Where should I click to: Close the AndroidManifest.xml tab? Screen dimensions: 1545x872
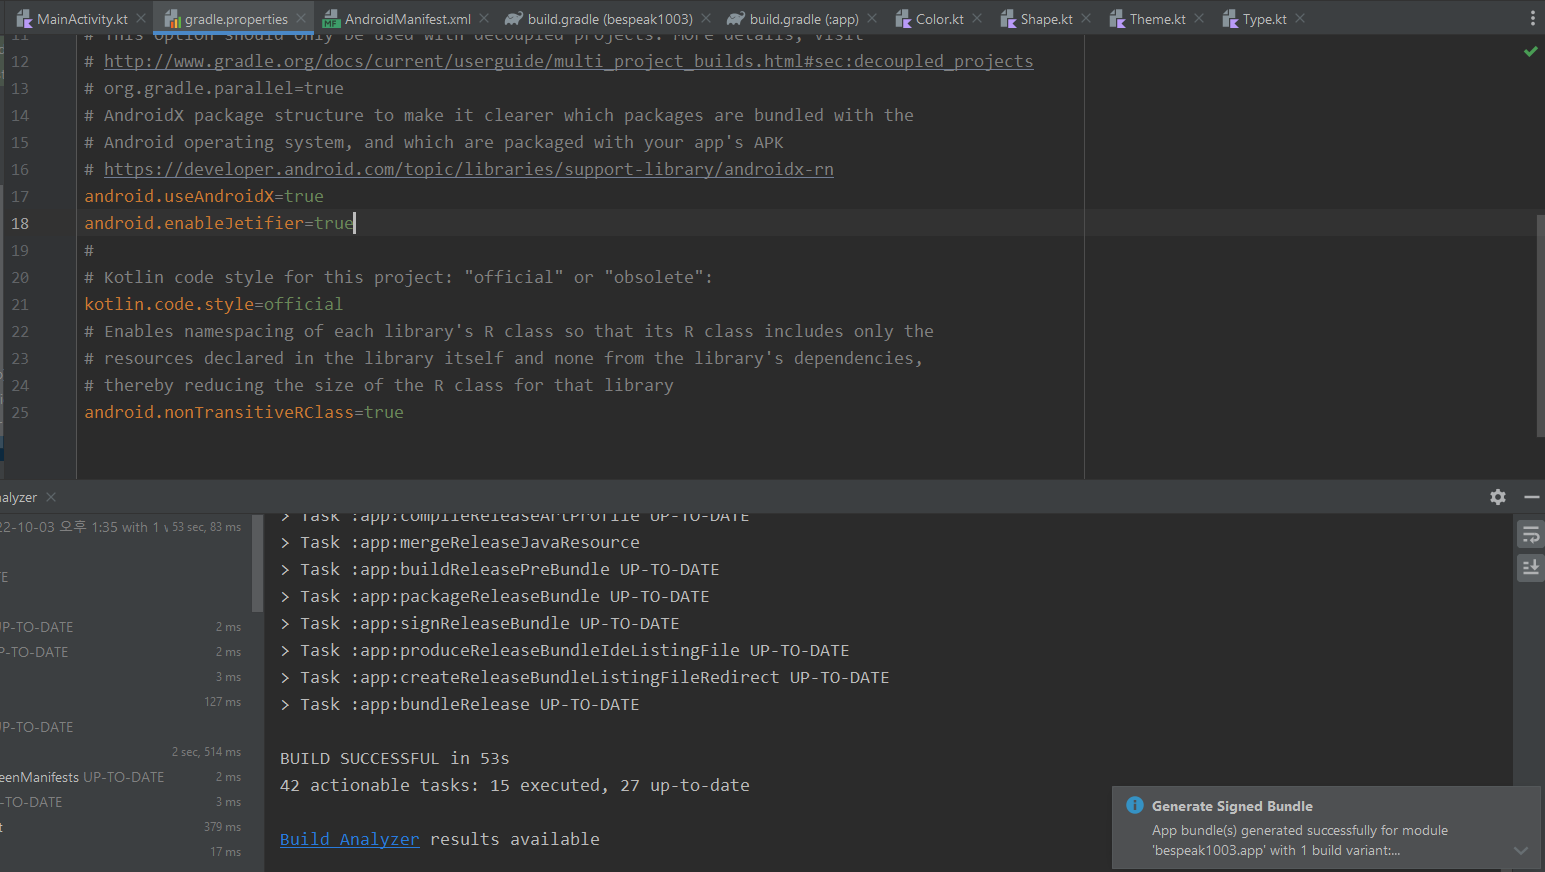click(x=484, y=18)
